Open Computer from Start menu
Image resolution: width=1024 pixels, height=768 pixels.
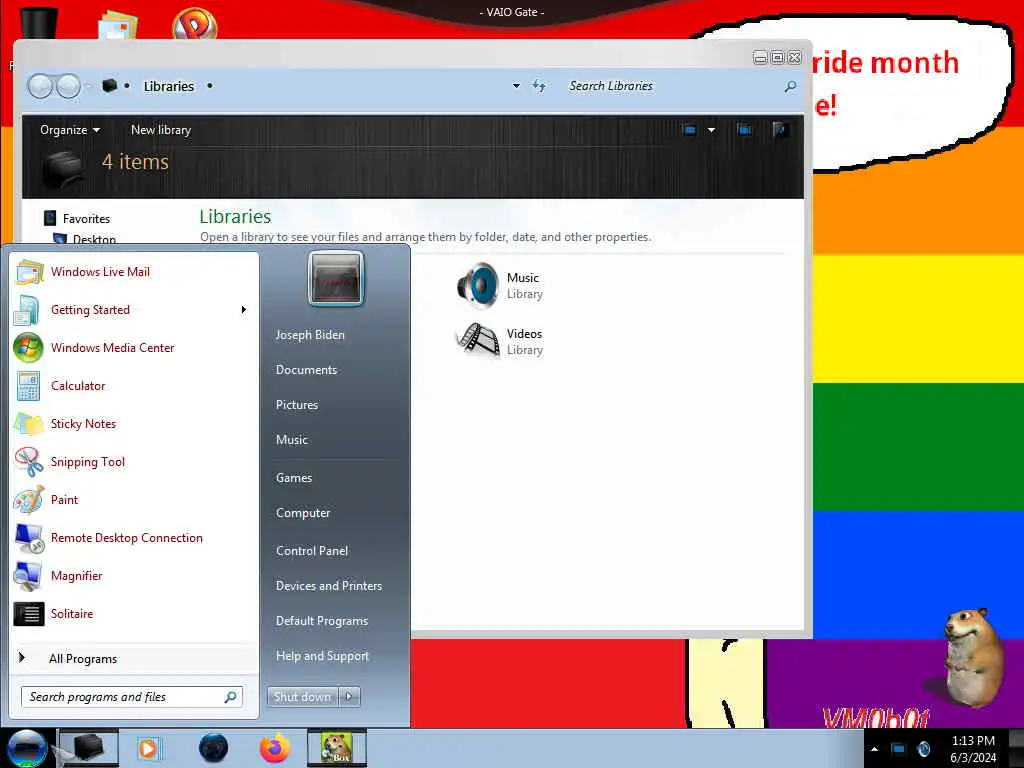302,513
